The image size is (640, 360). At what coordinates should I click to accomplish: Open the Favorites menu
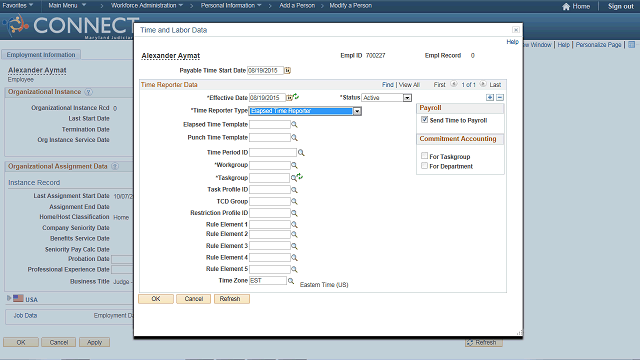point(18,5)
